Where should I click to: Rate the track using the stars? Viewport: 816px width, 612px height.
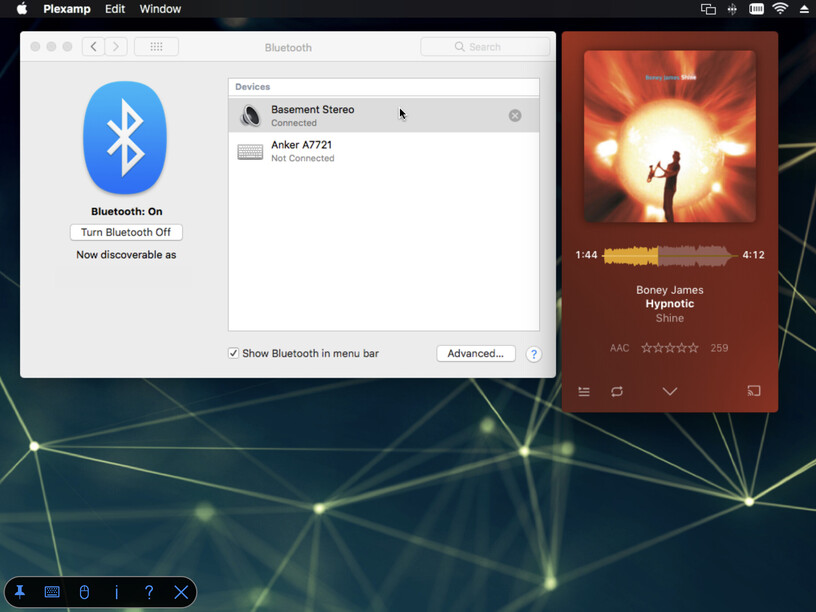click(670, 348)
